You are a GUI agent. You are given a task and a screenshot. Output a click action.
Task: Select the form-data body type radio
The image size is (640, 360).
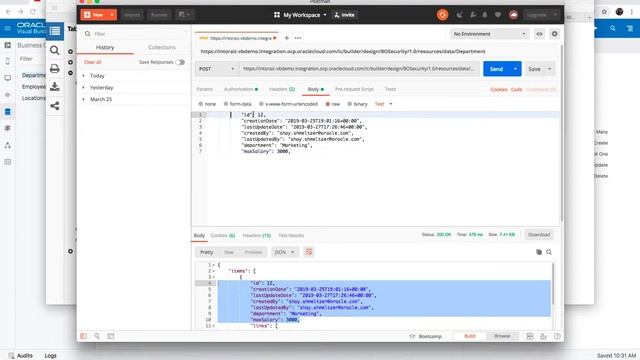point(226,104)
